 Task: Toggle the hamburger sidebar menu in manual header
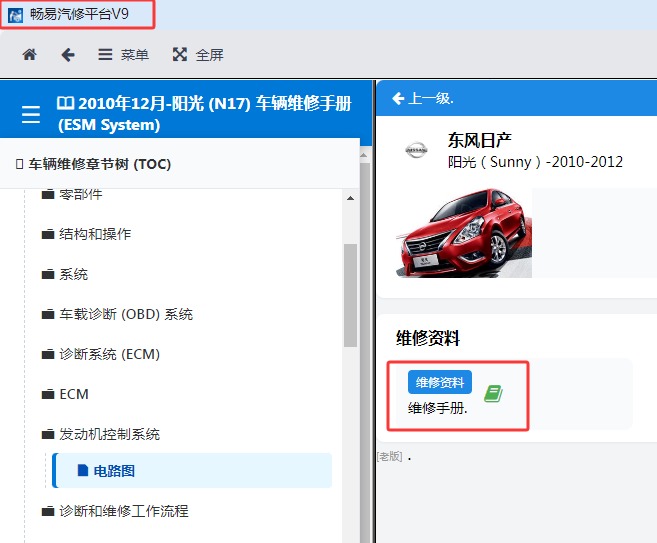click(31, 114)
